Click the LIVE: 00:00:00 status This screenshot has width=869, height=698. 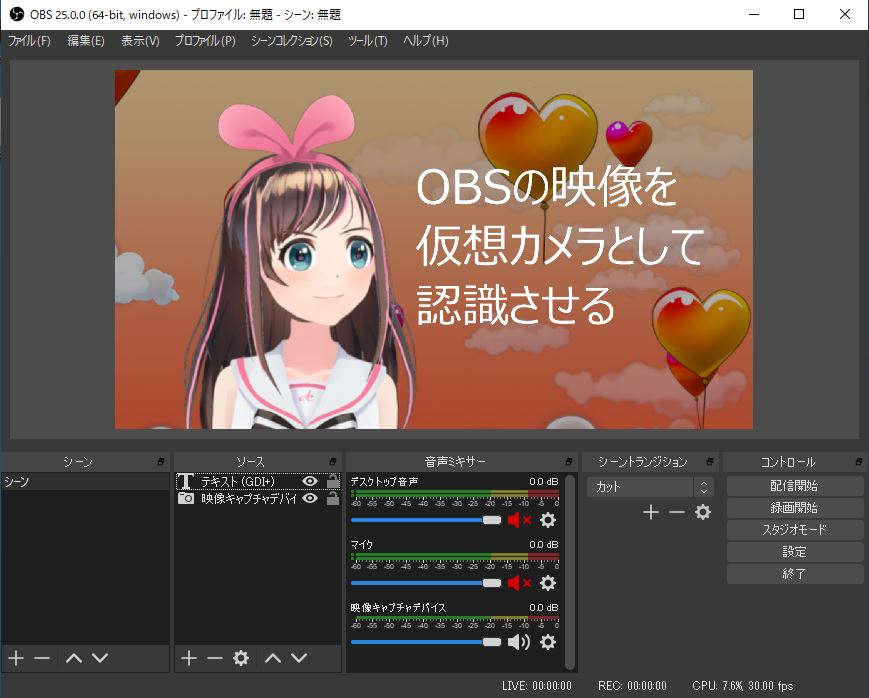click(536, 686)
